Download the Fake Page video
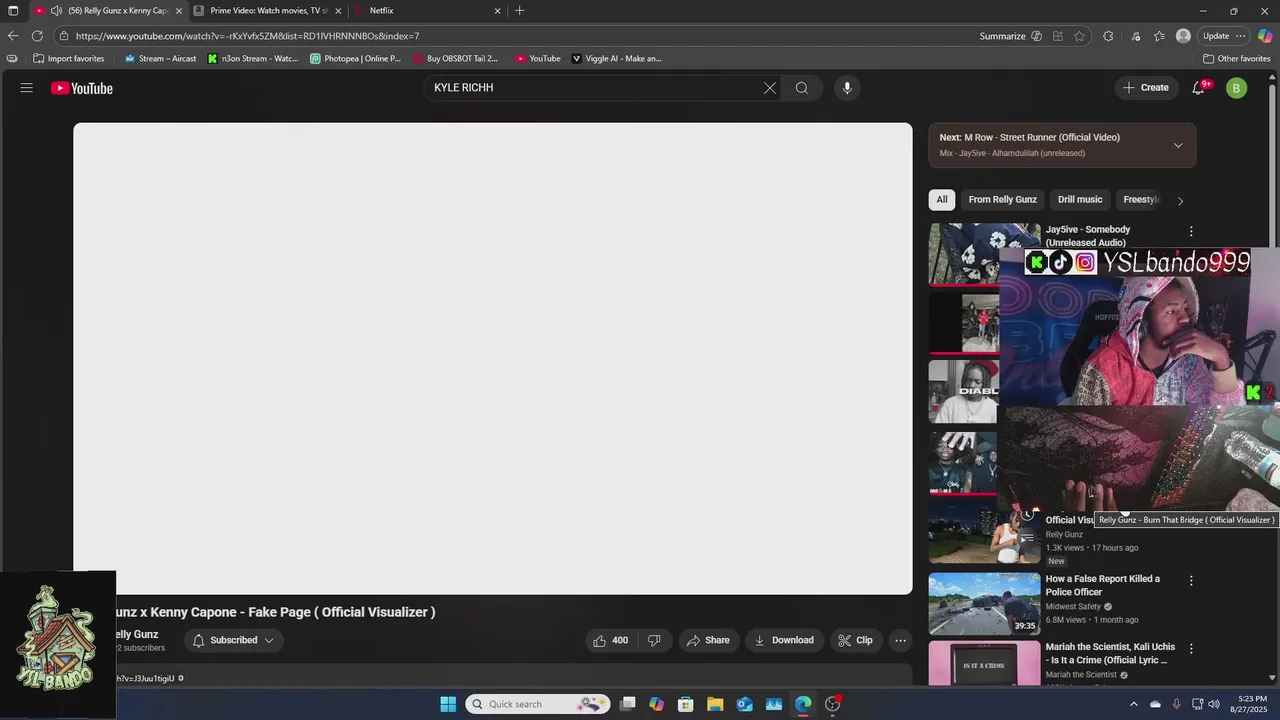 point(784,640)
